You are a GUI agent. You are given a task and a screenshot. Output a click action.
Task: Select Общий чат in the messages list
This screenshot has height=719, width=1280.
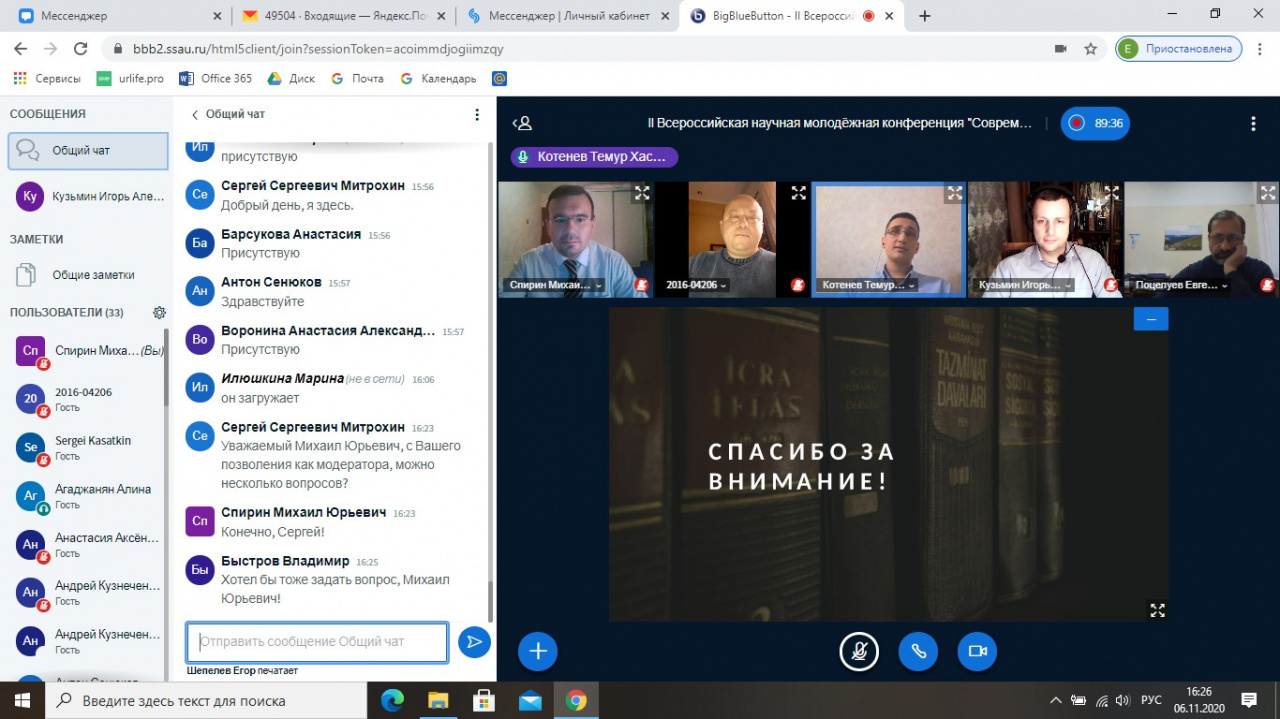point(88,151)
